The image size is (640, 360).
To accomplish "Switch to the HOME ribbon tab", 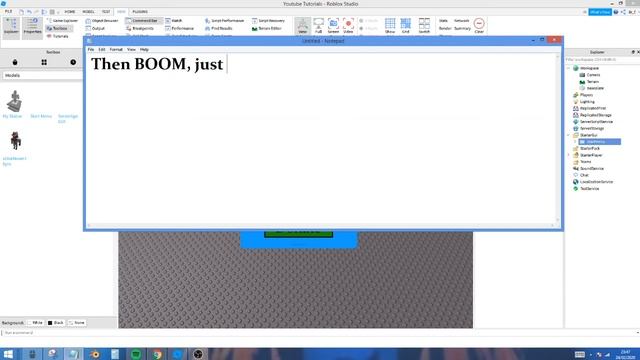I will pyautogui.click(x=69, y=11).
